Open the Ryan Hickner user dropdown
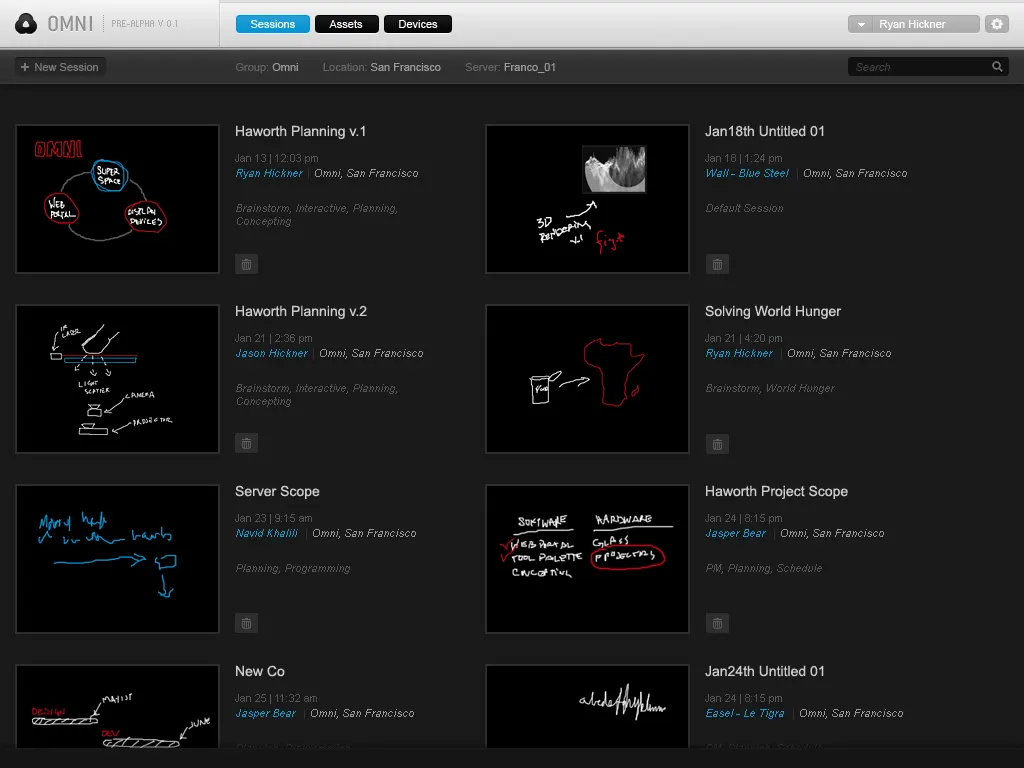This screenshot has width=1024, height=768. [914, 24]
